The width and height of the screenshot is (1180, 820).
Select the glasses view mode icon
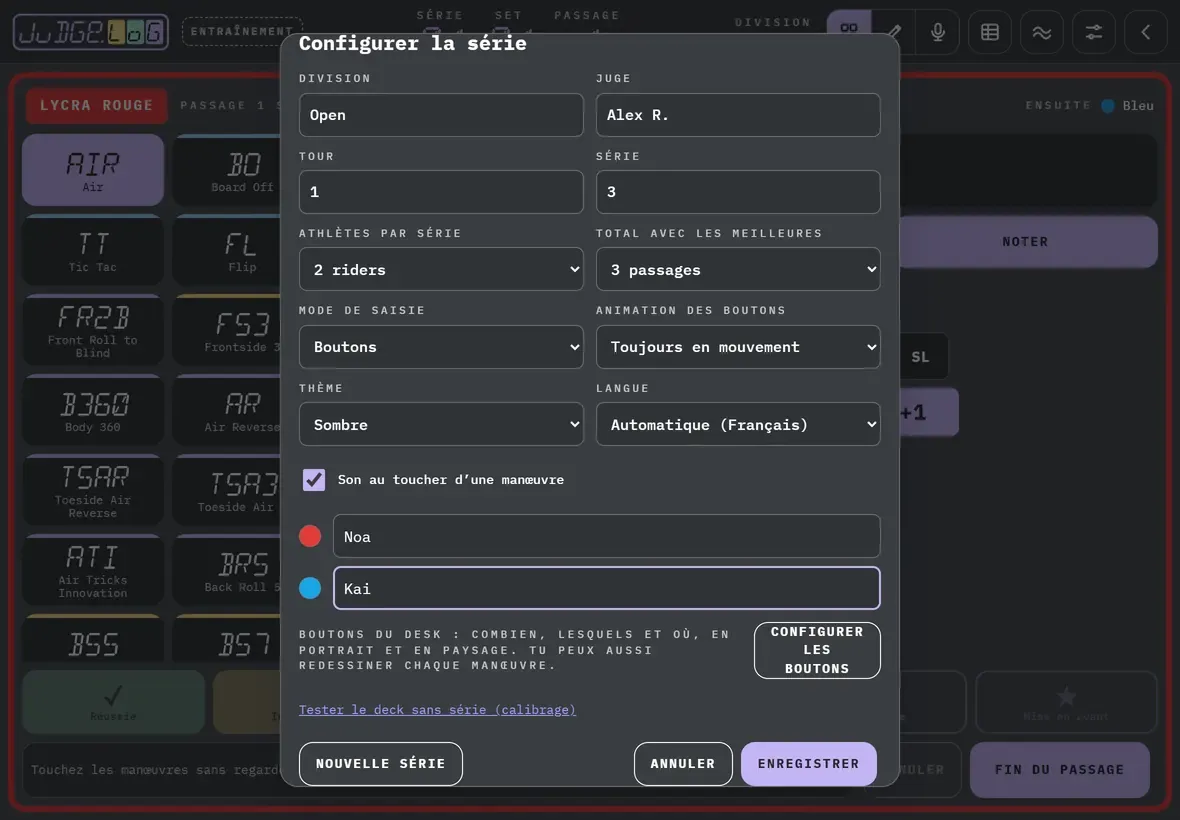[849, 28]
